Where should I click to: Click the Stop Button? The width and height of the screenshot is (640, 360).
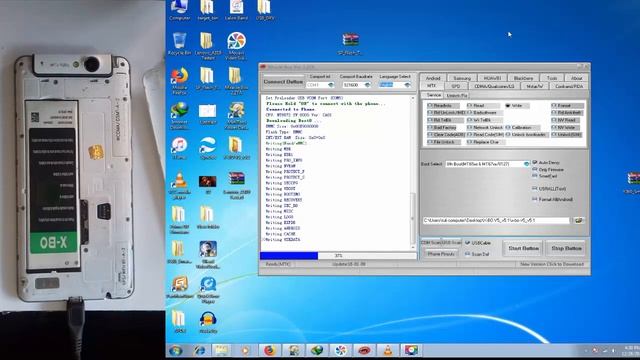click(x=567, y=248)
